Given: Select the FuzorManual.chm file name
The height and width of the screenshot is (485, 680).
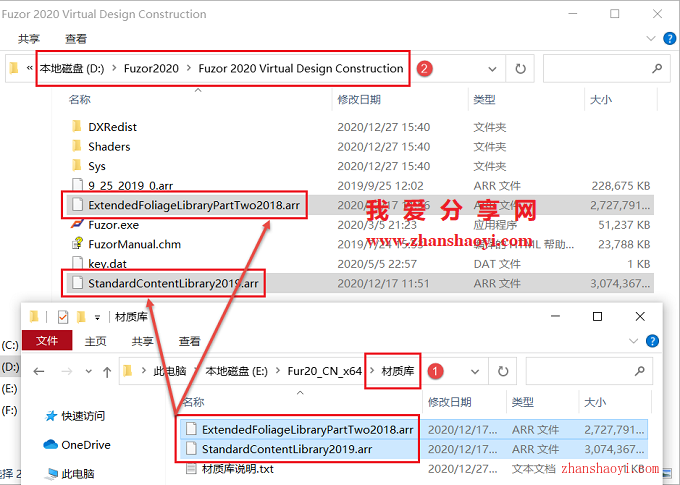Looking at the screenshot, I should tap(134, 244).
